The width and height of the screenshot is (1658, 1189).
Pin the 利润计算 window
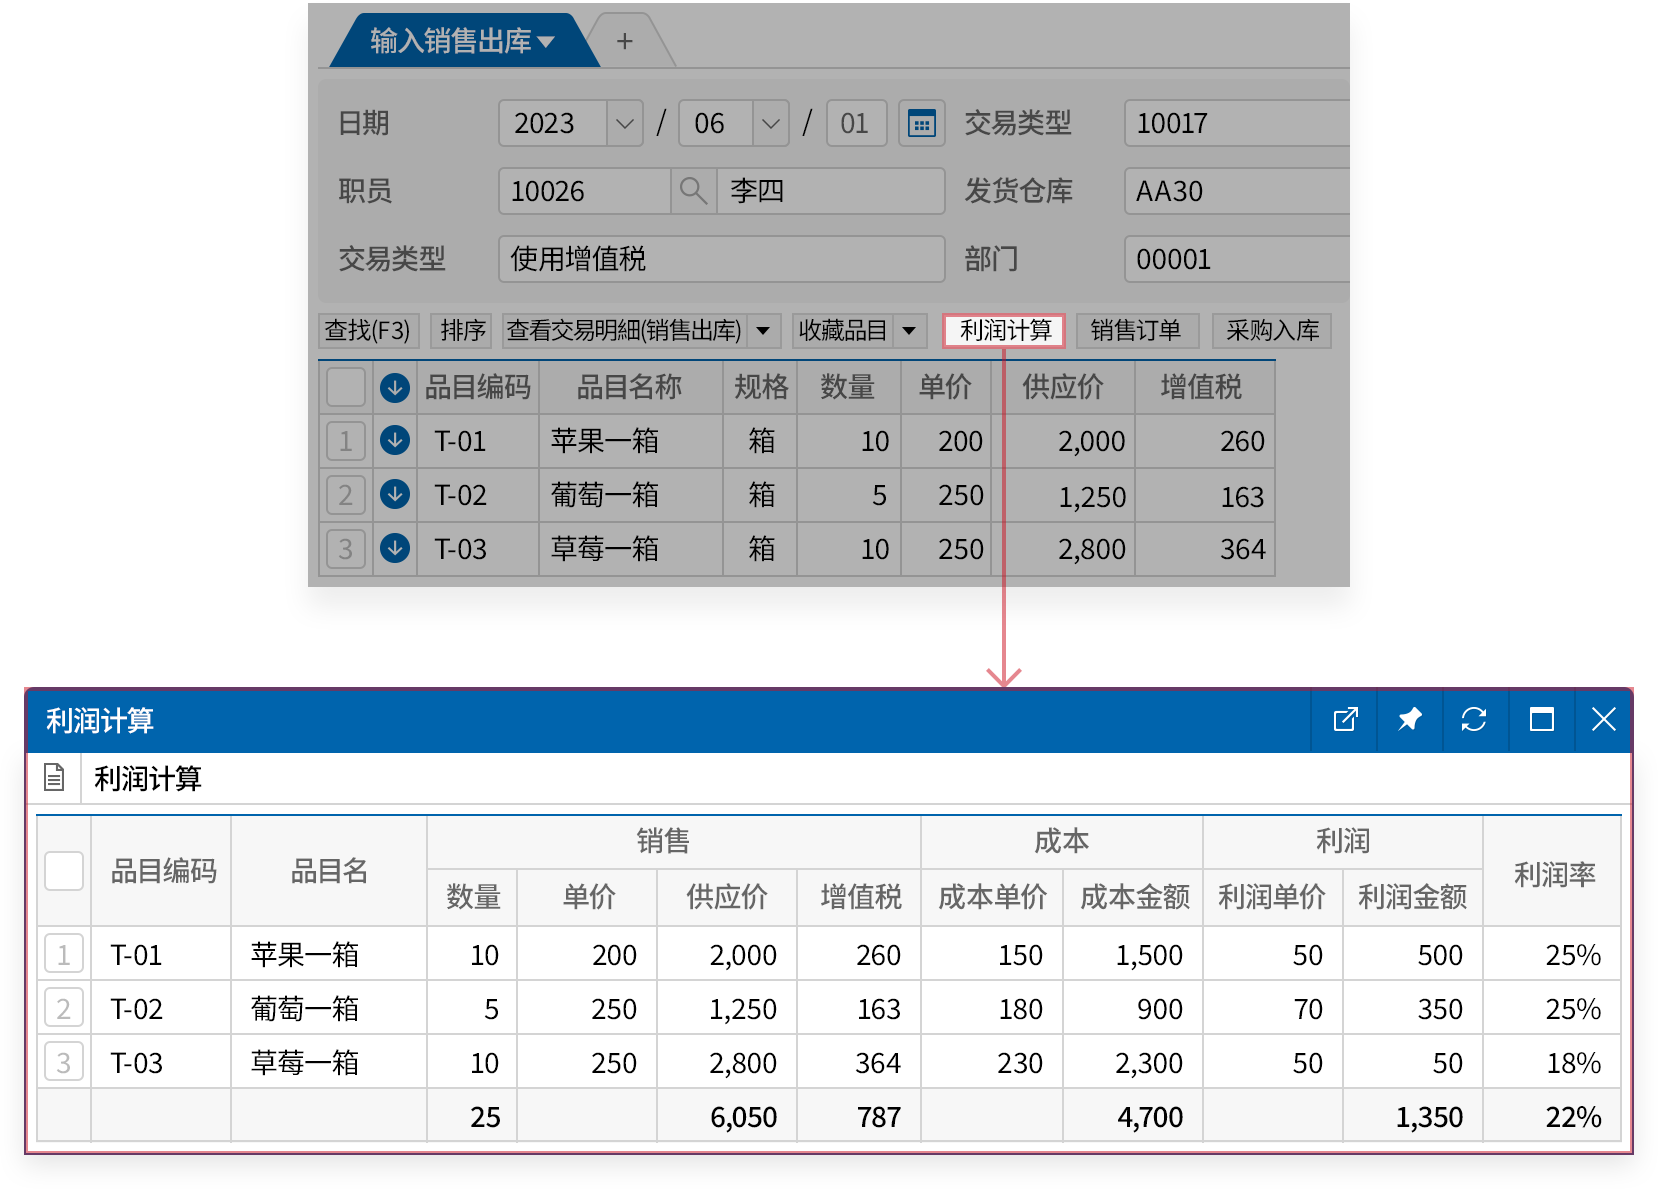click(x=1410, y=719)
